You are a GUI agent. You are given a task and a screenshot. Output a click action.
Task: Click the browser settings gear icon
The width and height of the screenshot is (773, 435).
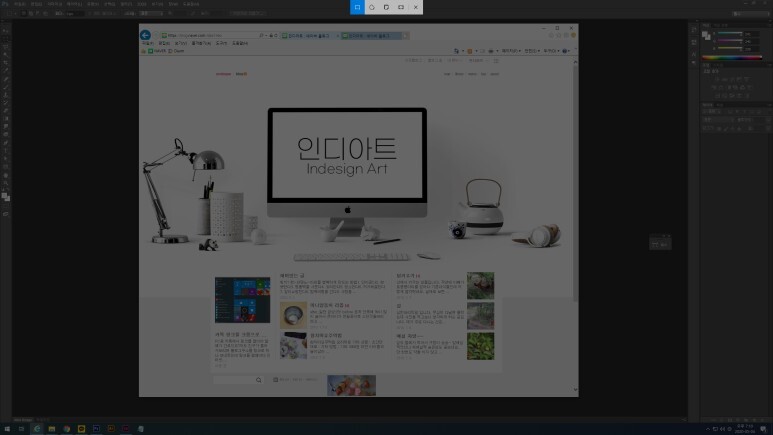click(x=566, y=35)
